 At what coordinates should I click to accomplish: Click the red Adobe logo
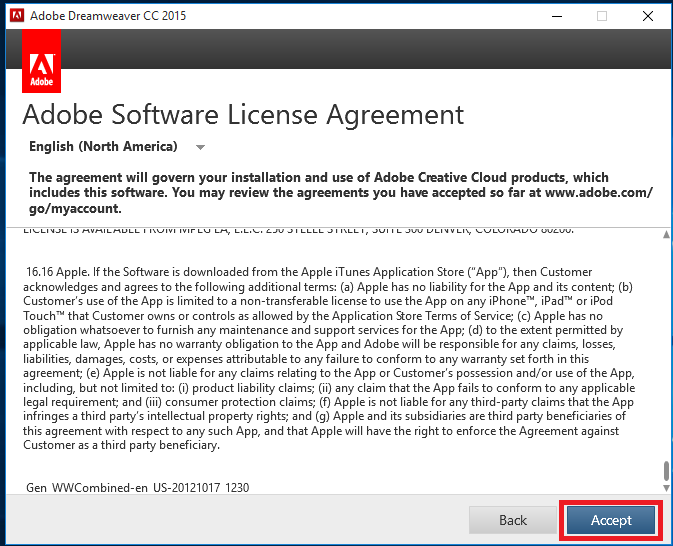[x=41, y=60]
